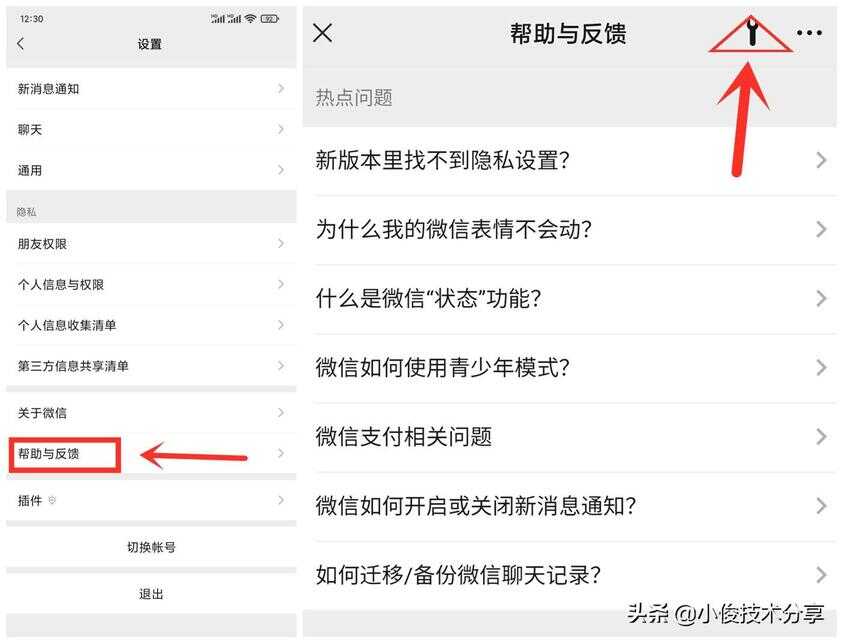
Task: Open question 微信如何使用青少年模式?
Action: pyautogui.click(x=570, y=368)
